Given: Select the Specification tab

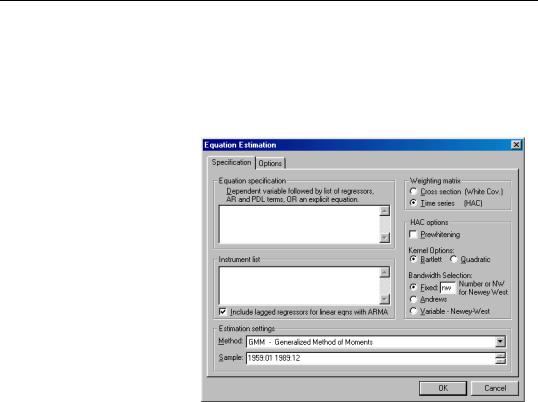Looking at the screenshot, I should [231, 162].
